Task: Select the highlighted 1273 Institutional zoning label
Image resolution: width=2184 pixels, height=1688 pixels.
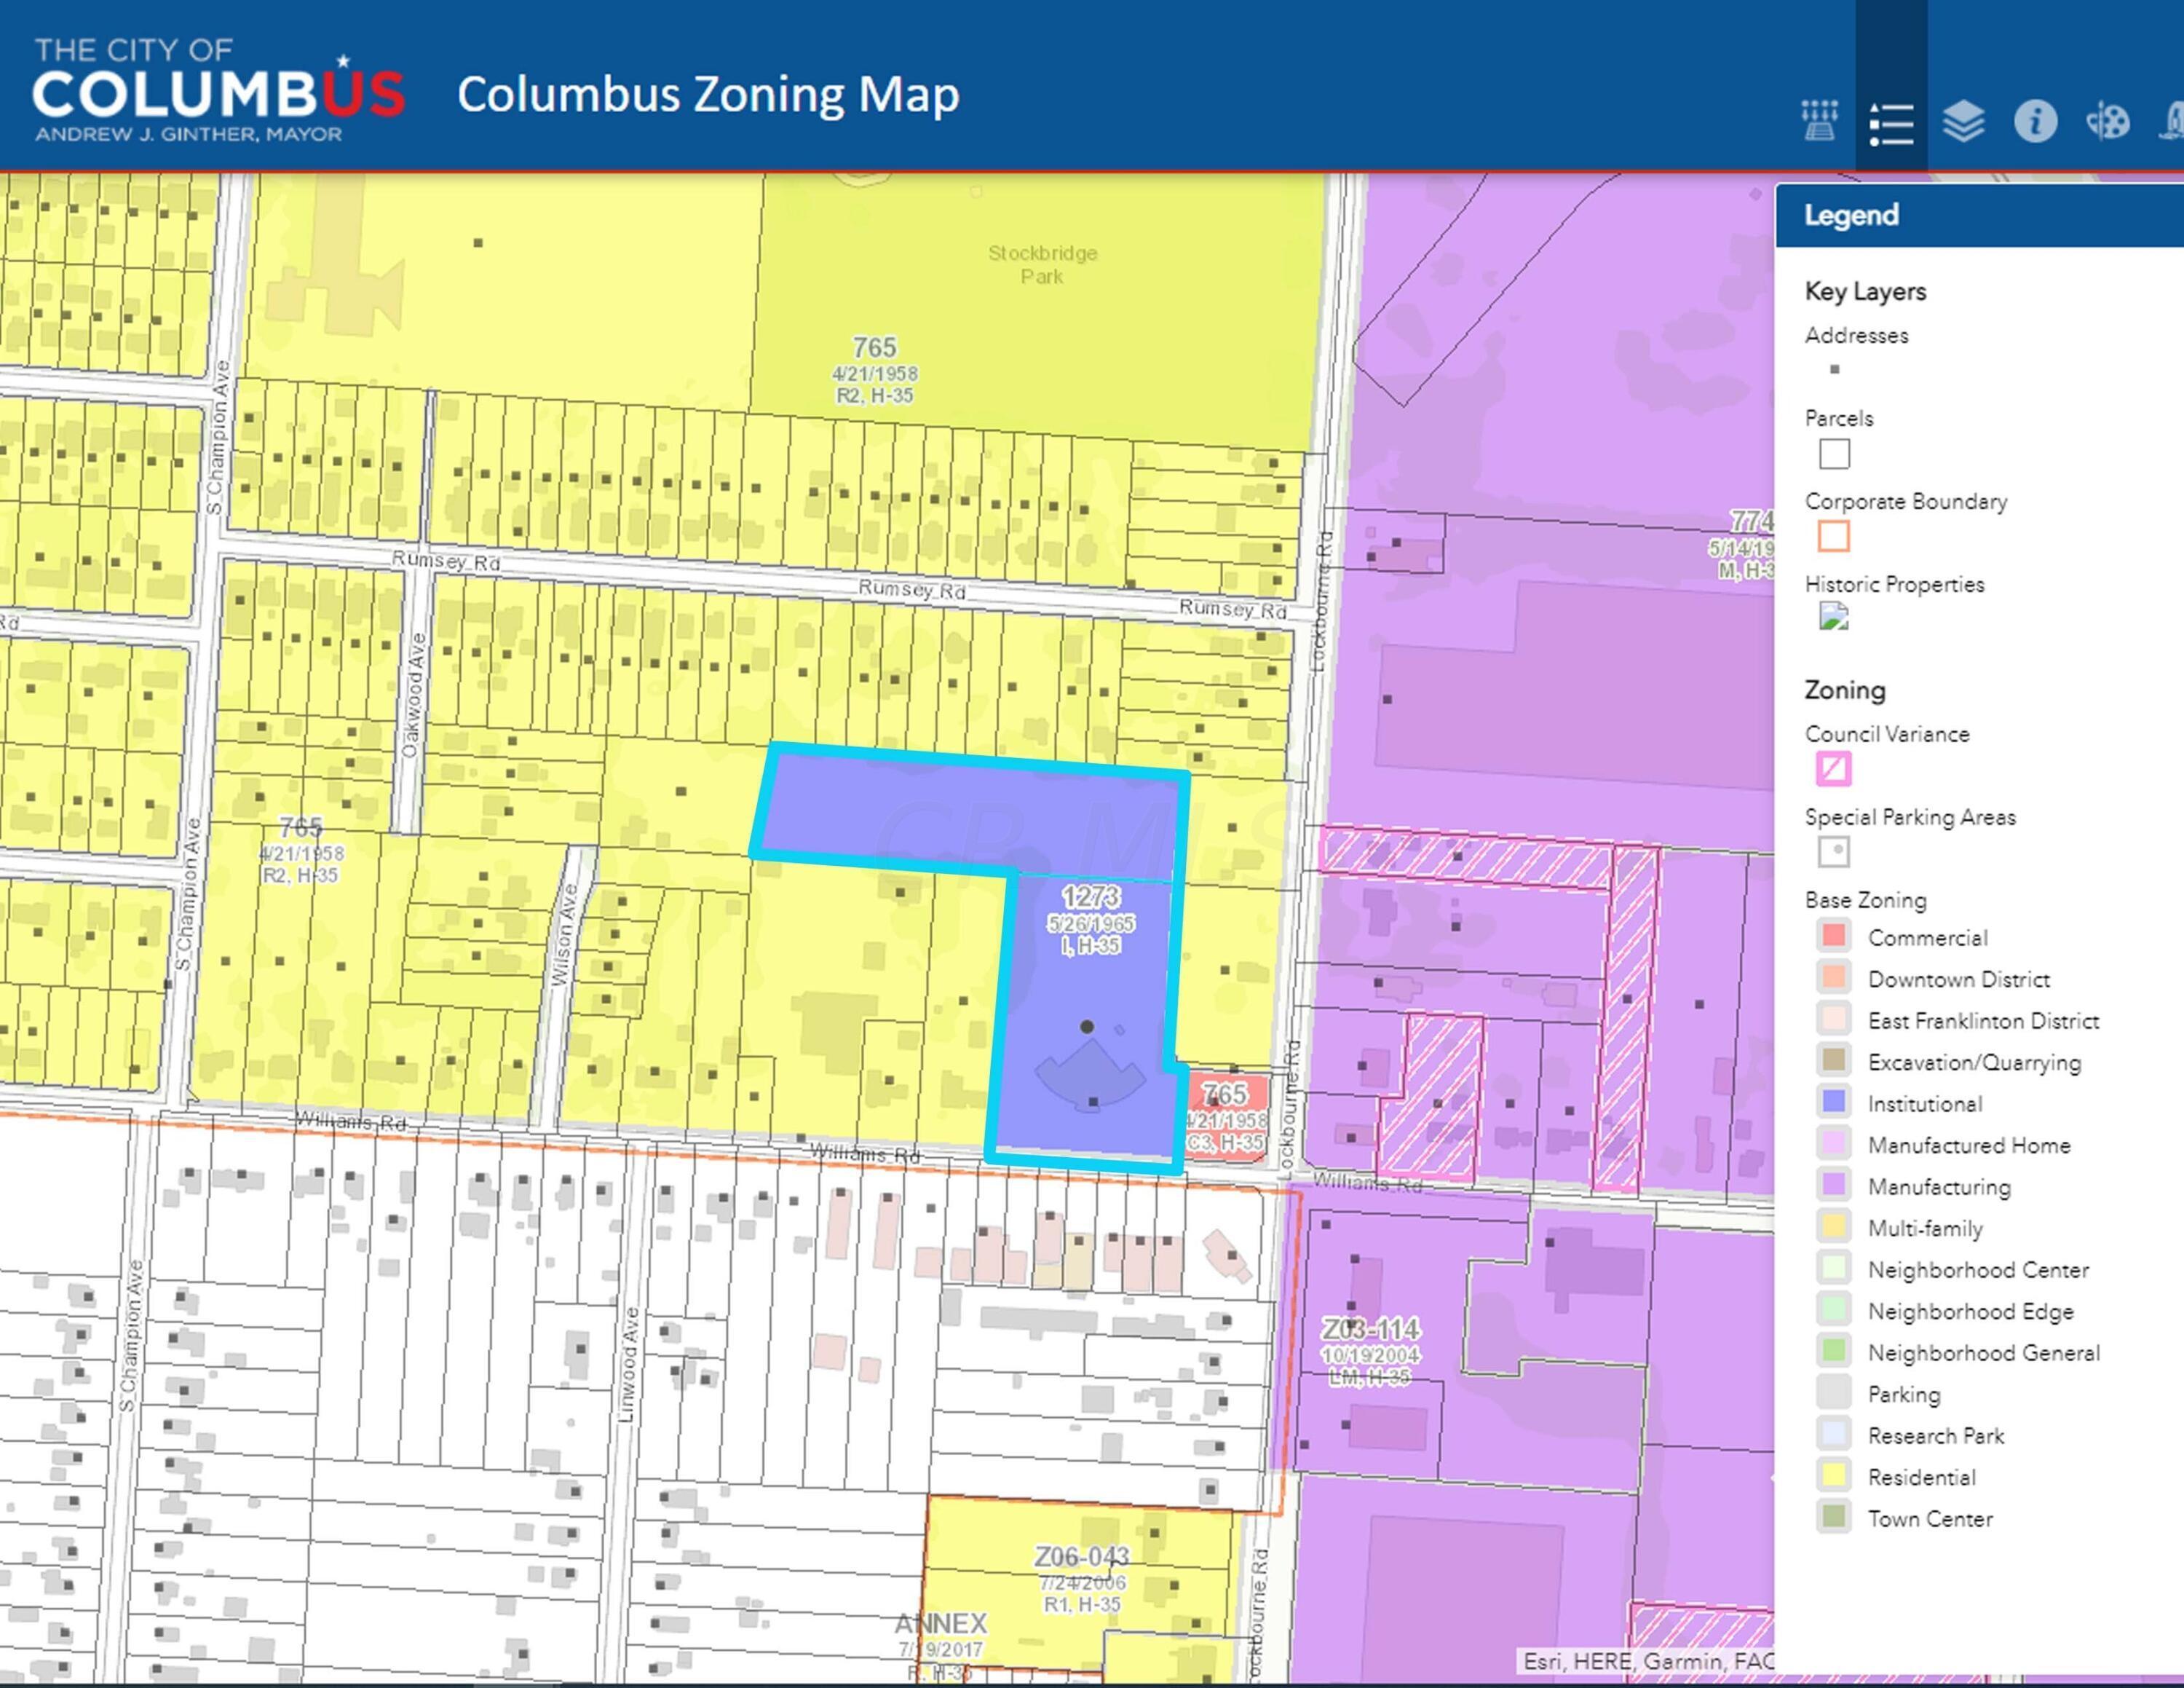Action: tap(1090, 921)
